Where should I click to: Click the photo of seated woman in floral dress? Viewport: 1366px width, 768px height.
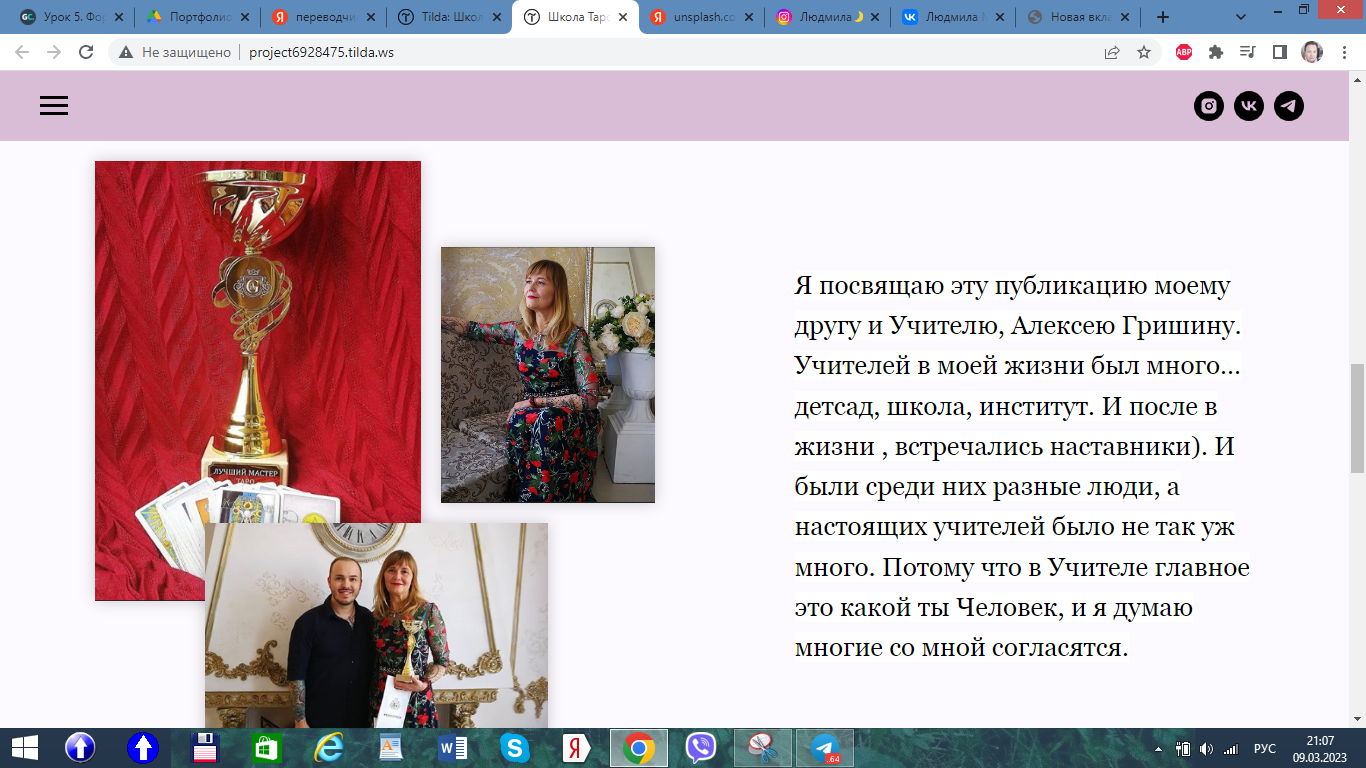[548, 375]
